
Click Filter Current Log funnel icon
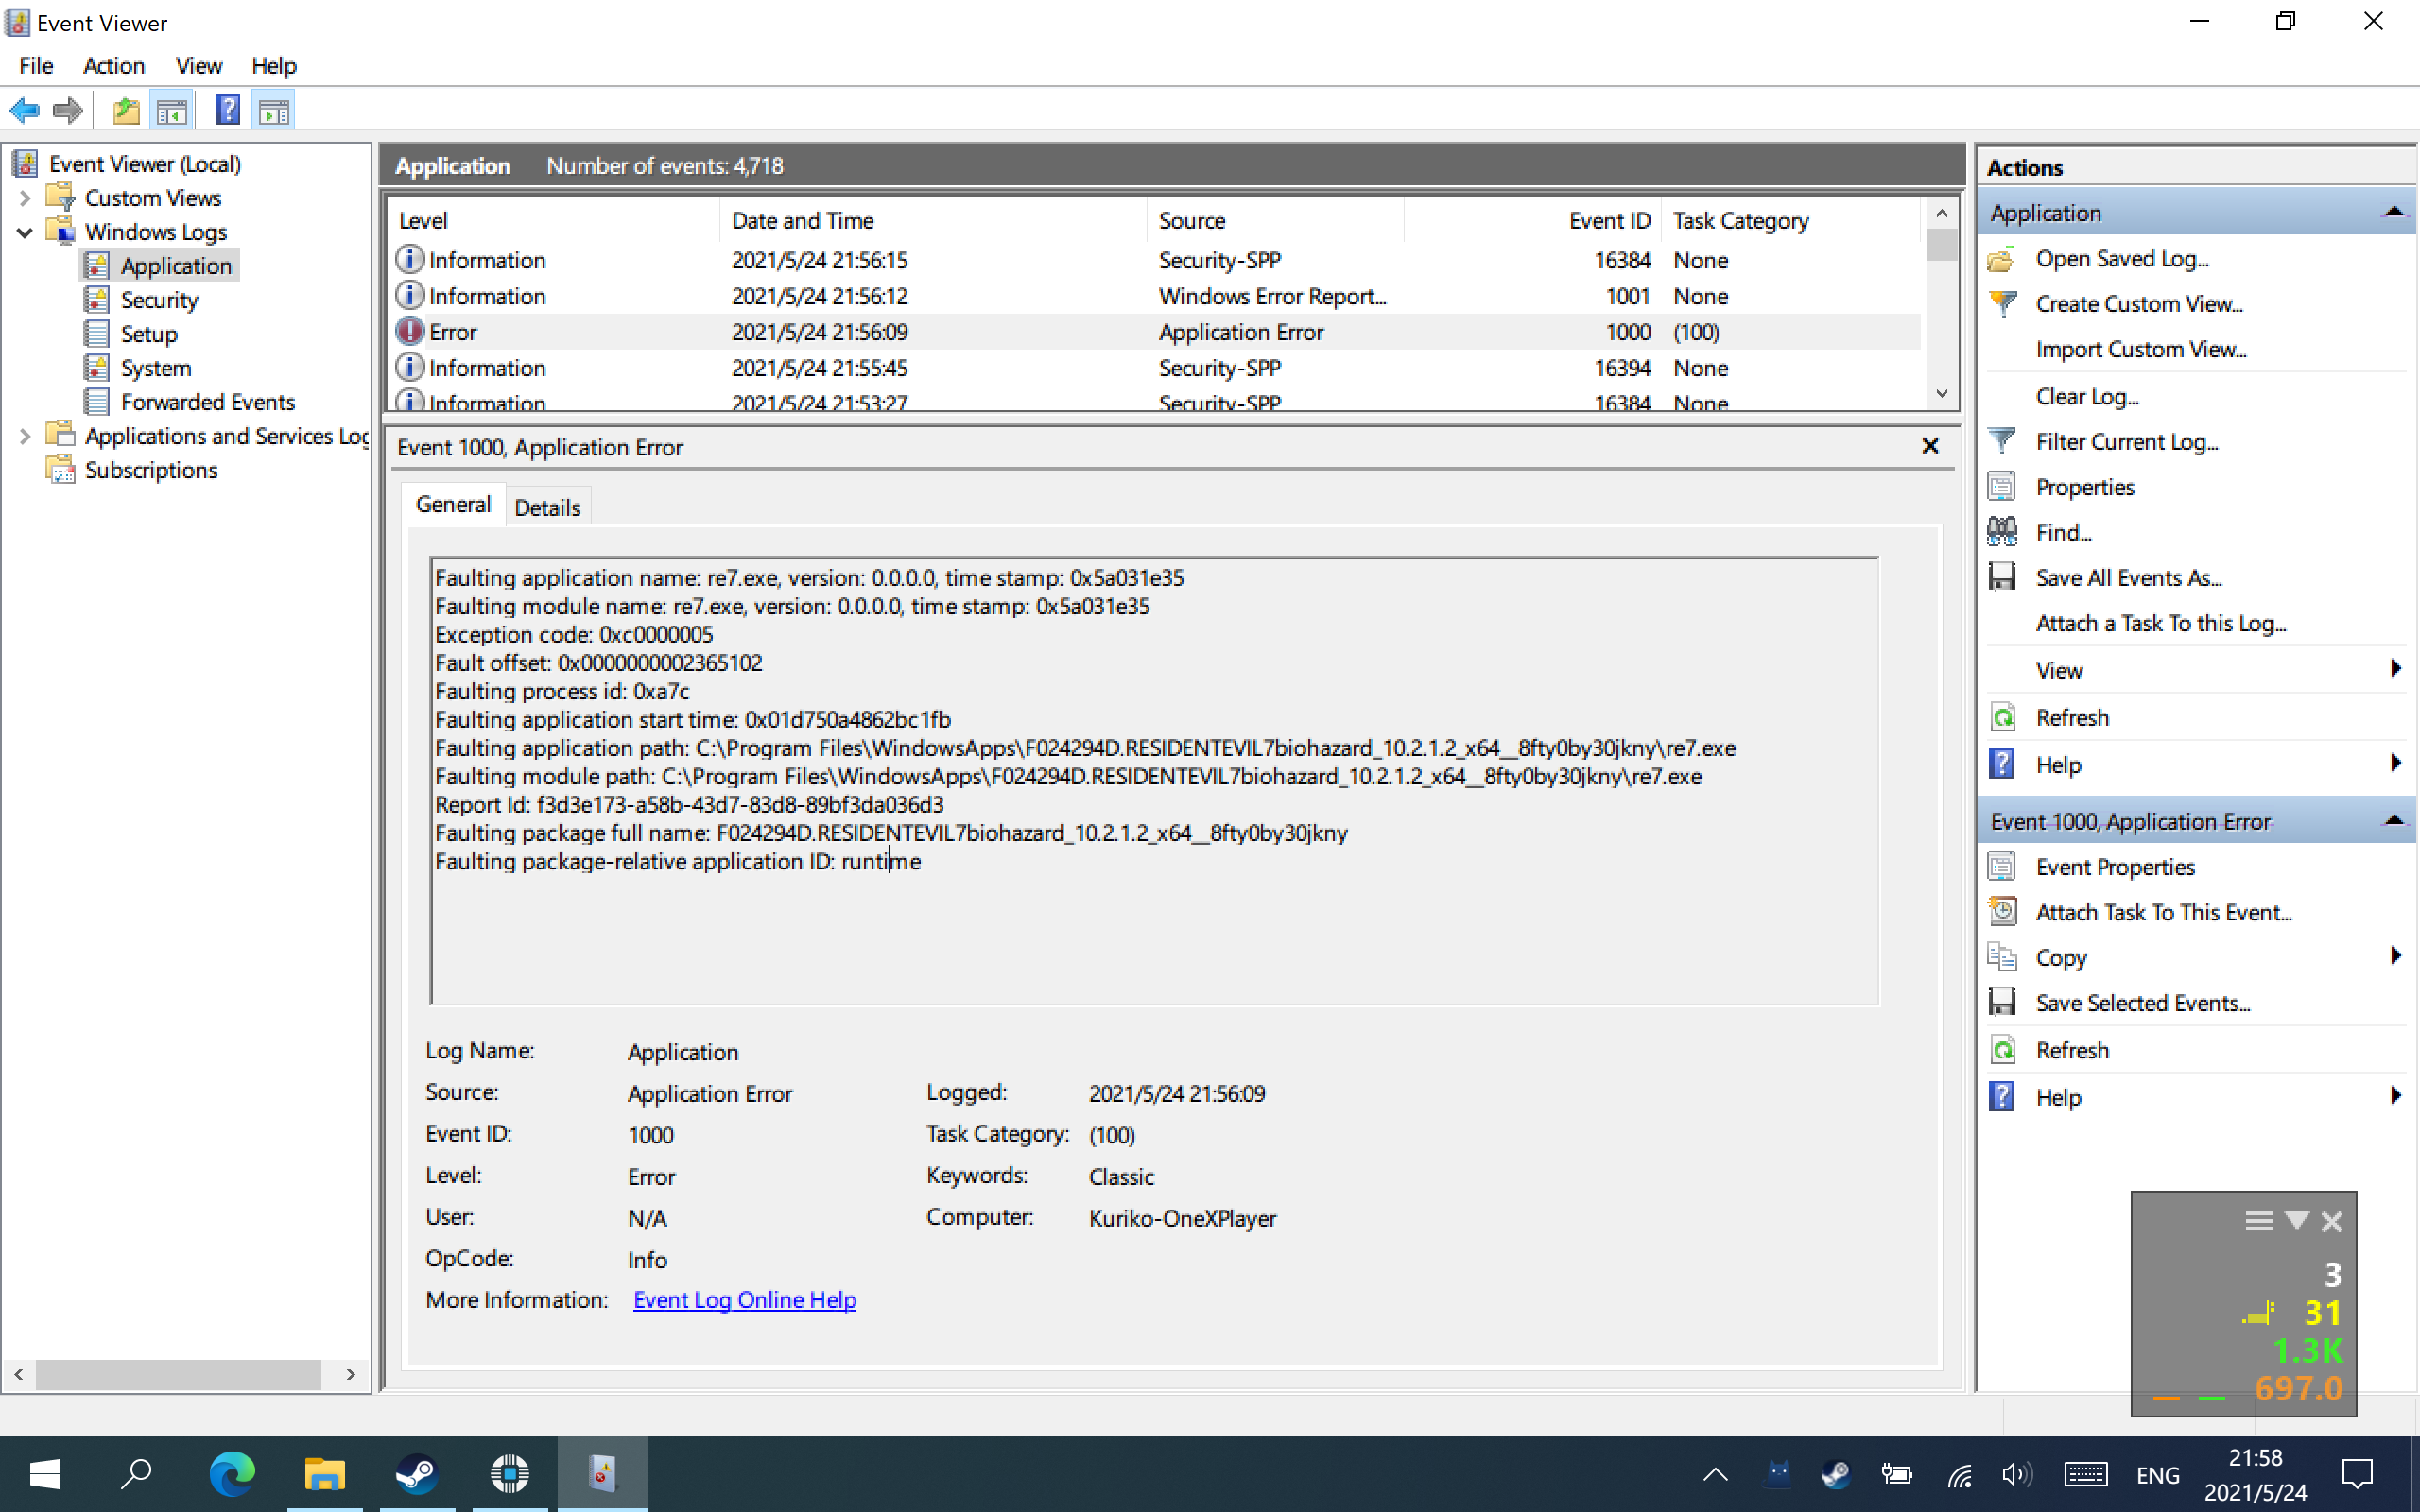point(2003,441)
